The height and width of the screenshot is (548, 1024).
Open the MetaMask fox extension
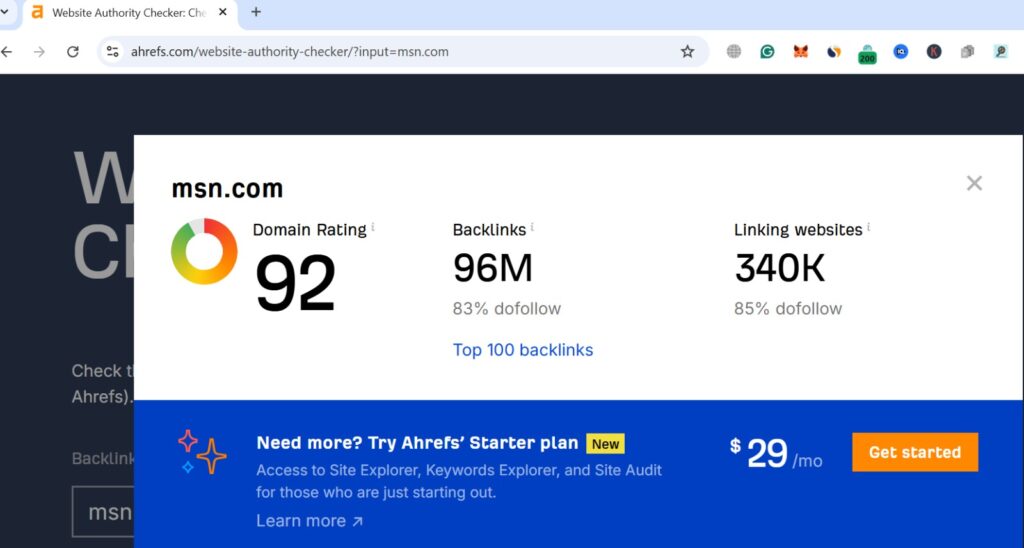[x=801, y=52]
